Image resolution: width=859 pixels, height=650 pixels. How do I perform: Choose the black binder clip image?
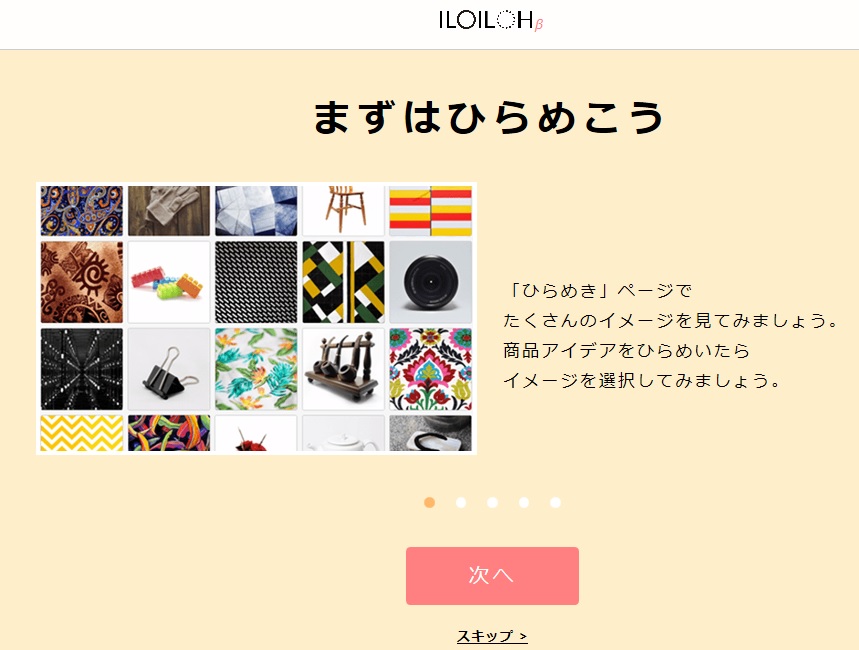click(x=169, y=369)
